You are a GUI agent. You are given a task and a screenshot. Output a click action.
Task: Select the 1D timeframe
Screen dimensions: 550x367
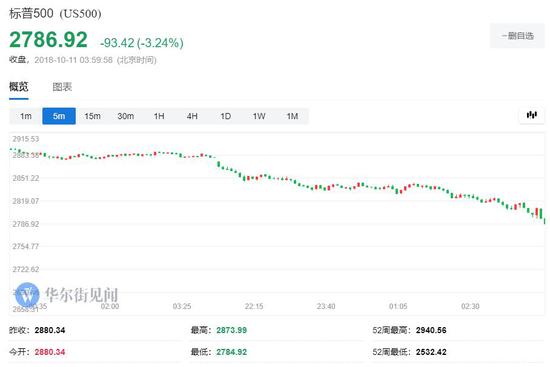tap(226, 116)
